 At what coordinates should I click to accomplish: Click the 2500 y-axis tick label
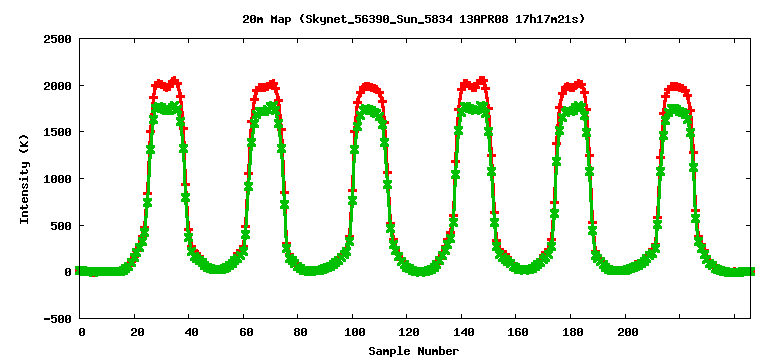point(58,39)
